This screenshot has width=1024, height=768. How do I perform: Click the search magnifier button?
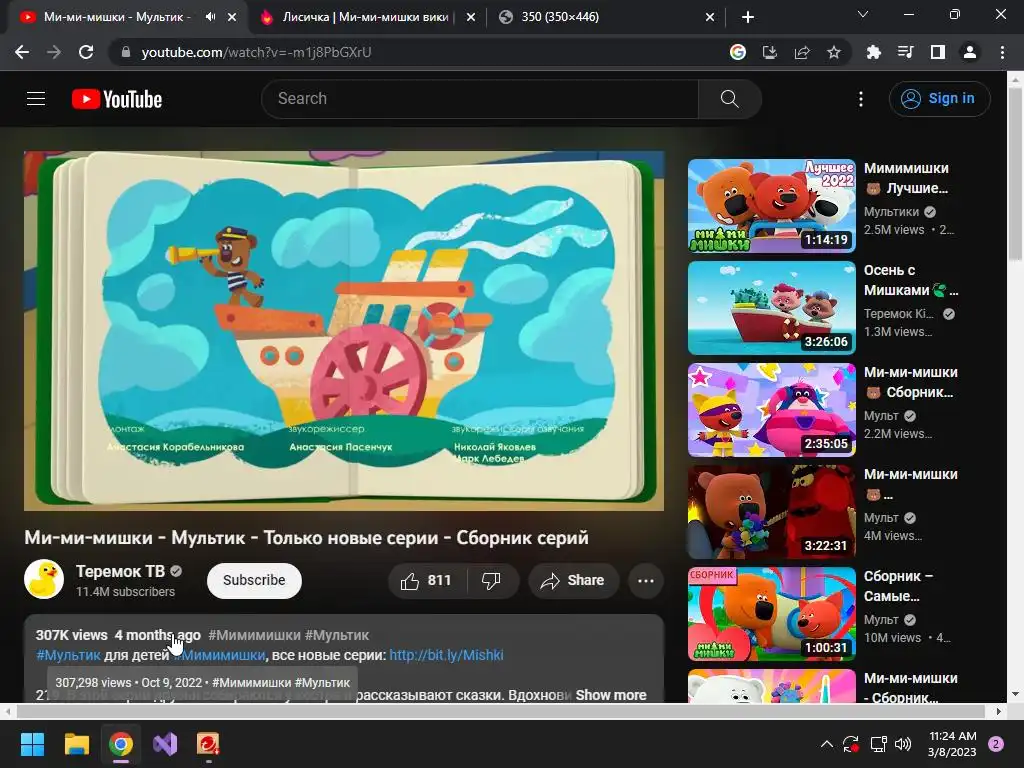729,99
